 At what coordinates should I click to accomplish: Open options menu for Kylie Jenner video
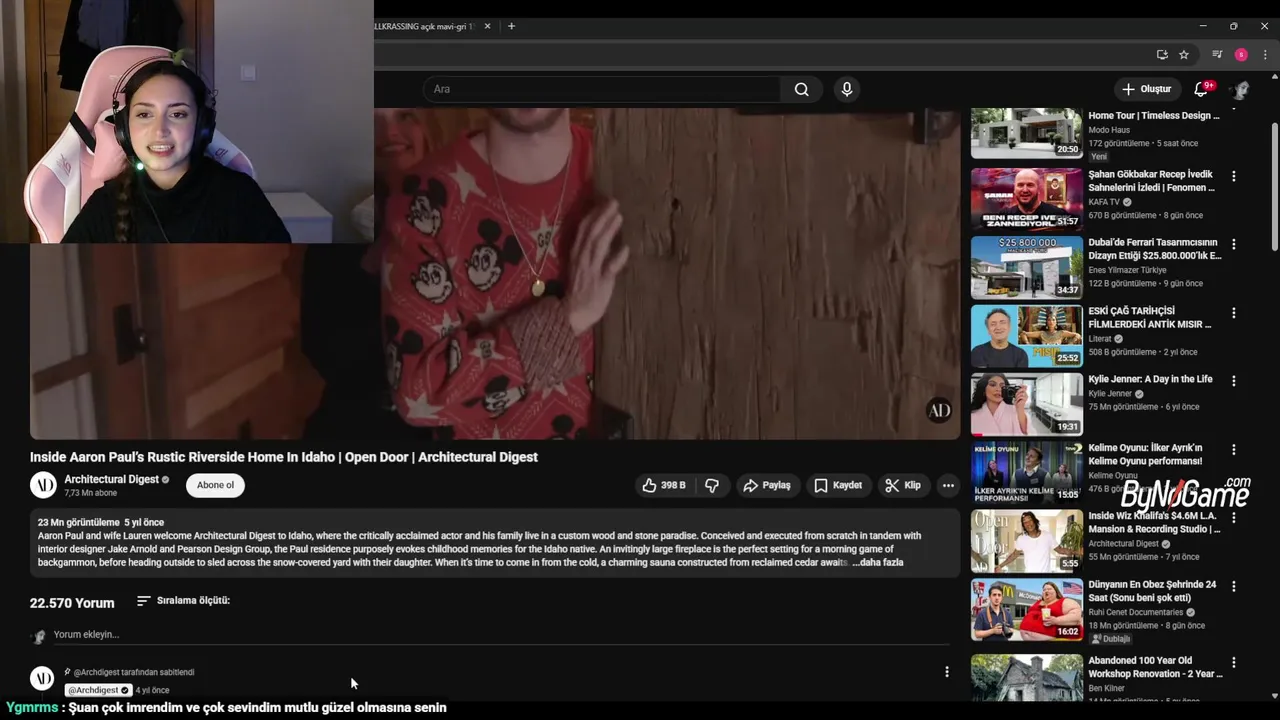point(1233,381)
